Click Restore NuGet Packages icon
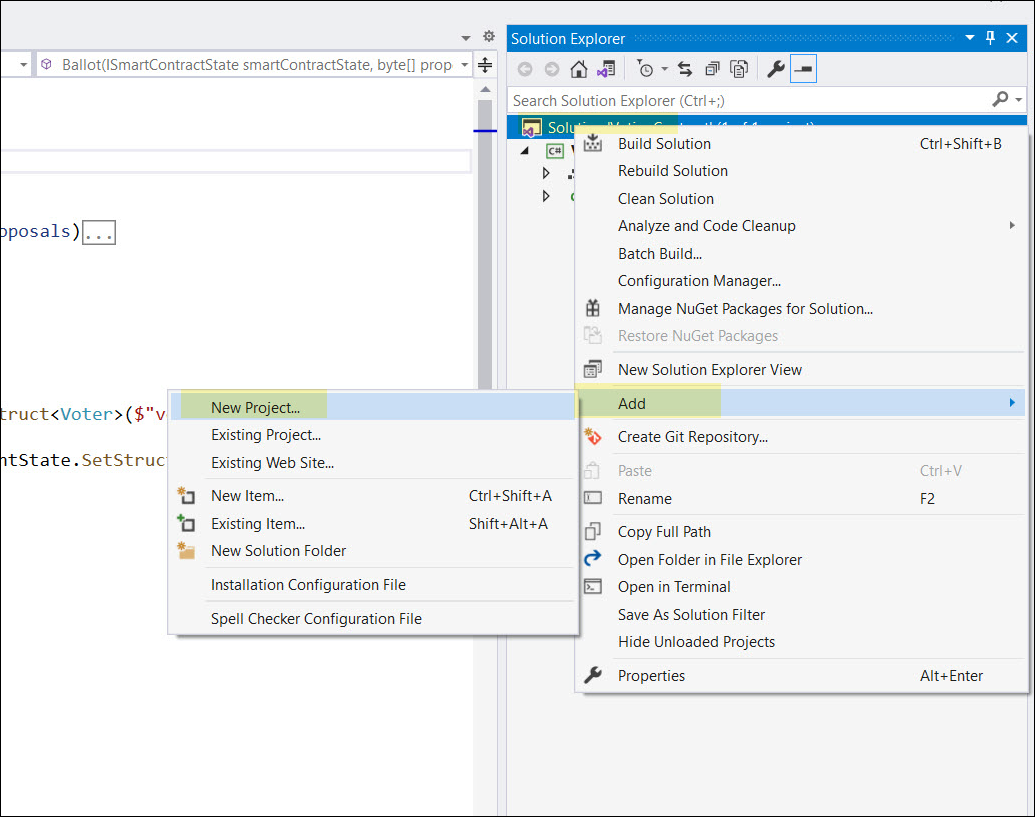 tap(593, 336)
